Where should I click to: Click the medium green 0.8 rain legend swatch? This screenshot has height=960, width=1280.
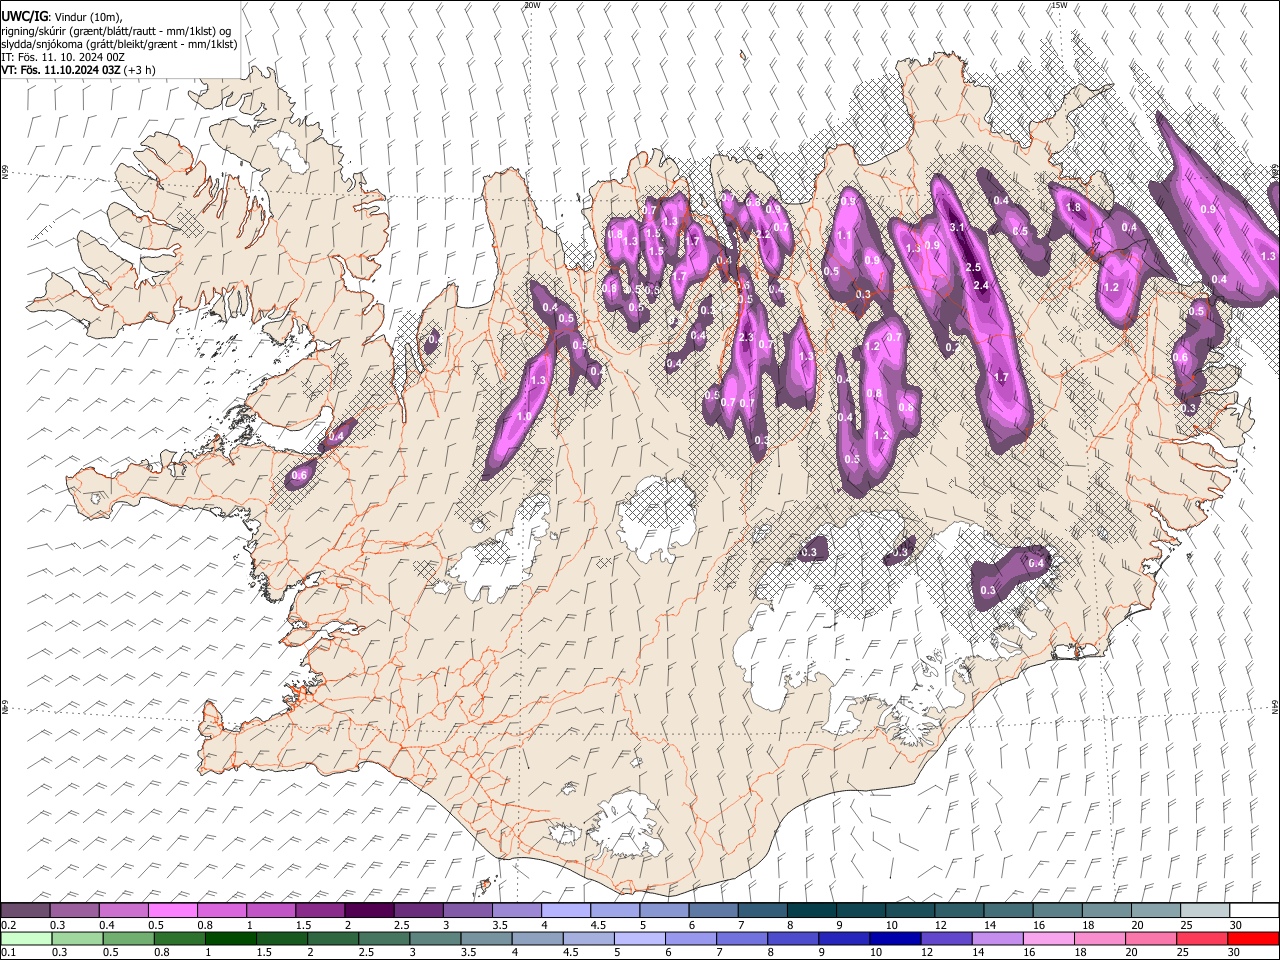click(x=179, y=938)
